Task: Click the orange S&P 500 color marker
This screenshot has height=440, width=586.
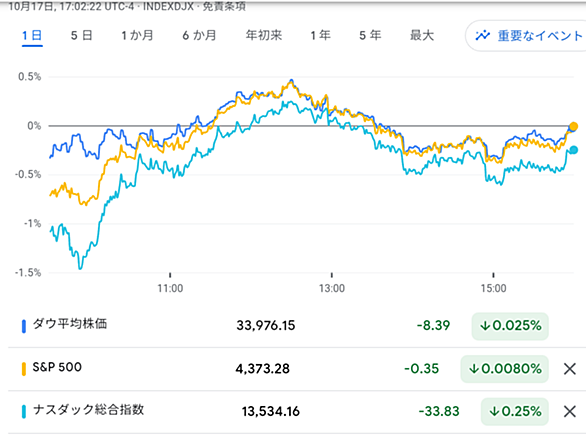Action: [24, 369]
